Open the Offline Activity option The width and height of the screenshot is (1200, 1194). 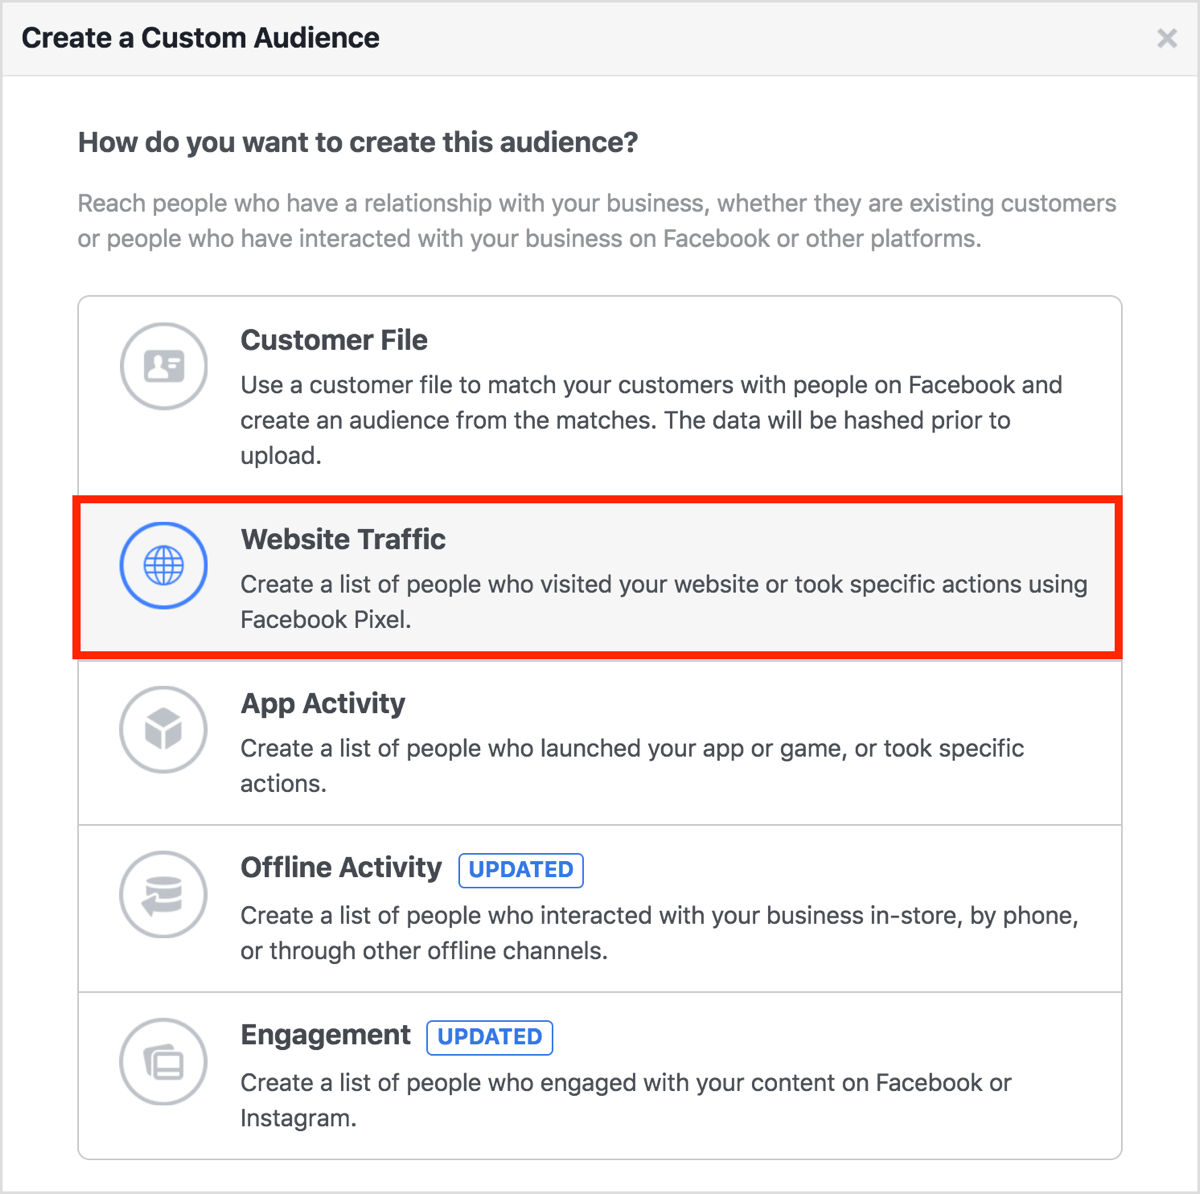tap(600, 908)
